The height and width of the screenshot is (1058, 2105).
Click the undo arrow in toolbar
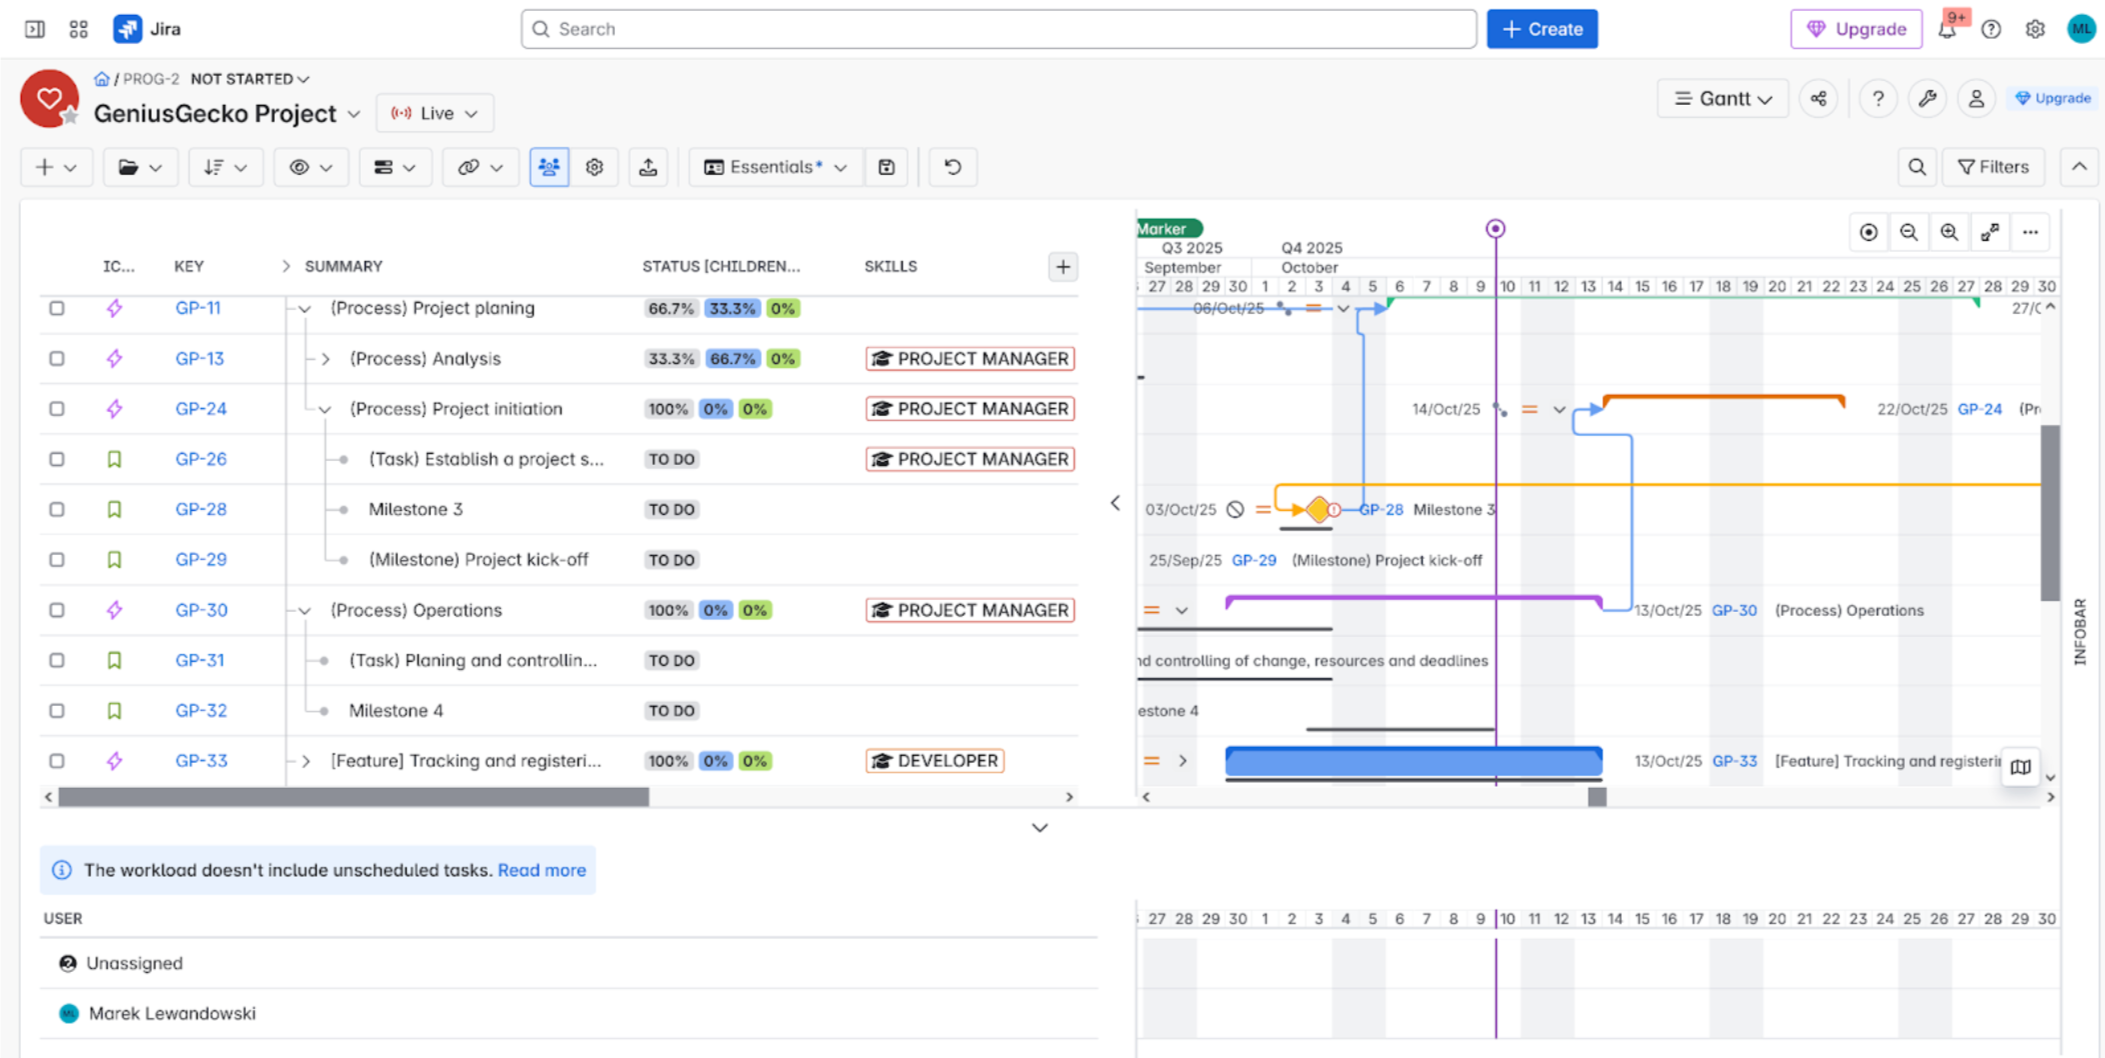[952, 167]
